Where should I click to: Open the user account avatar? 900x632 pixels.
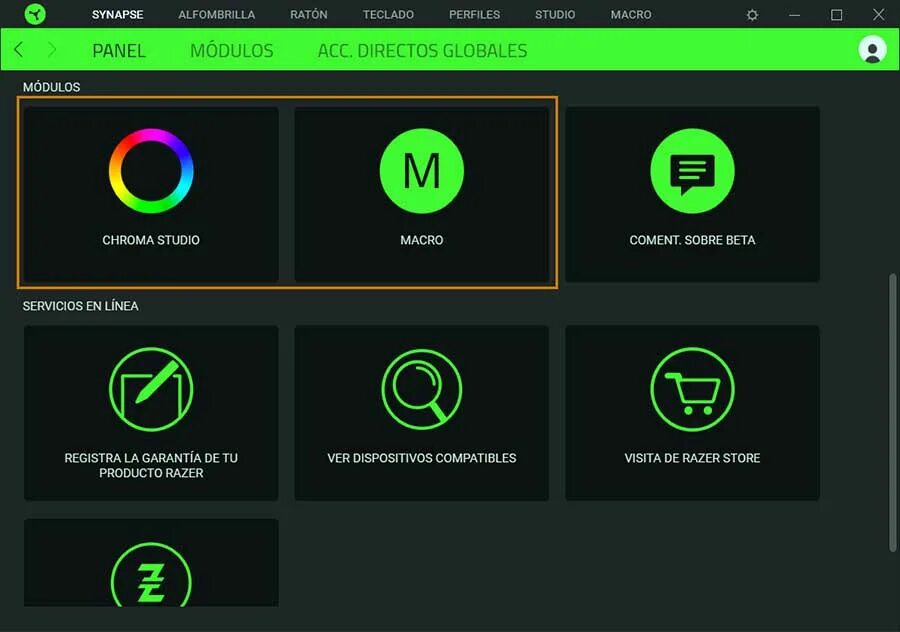coord(872,50)
